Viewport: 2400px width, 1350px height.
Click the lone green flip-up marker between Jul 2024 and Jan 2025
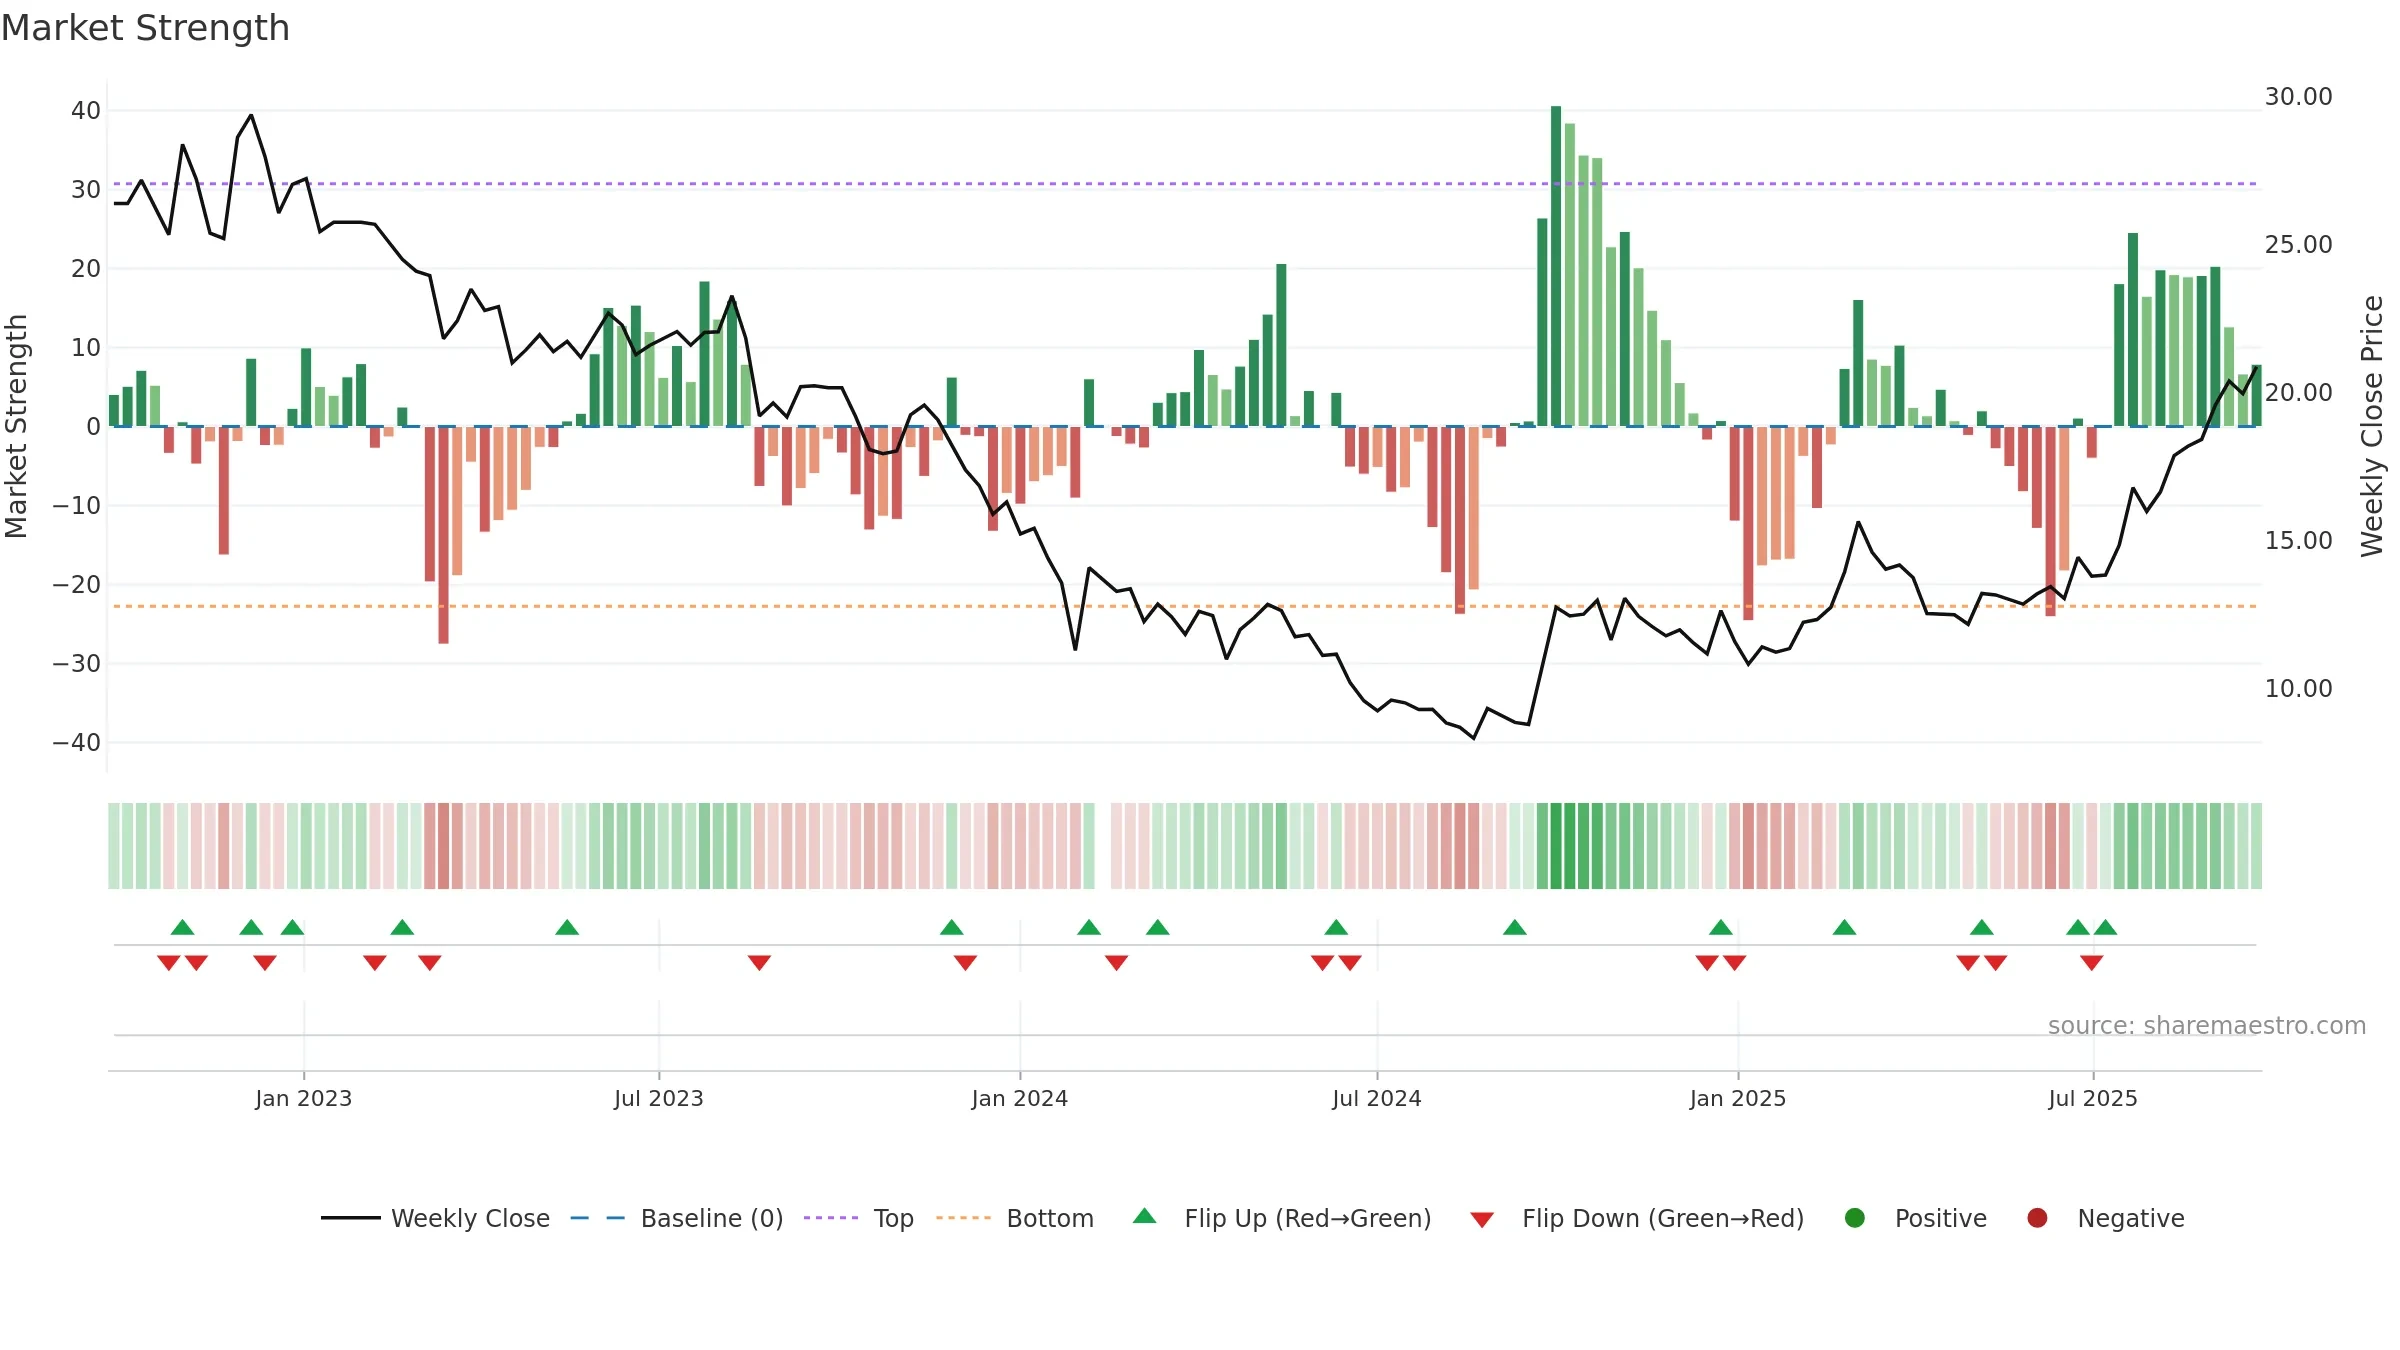tap(1515, 927)
